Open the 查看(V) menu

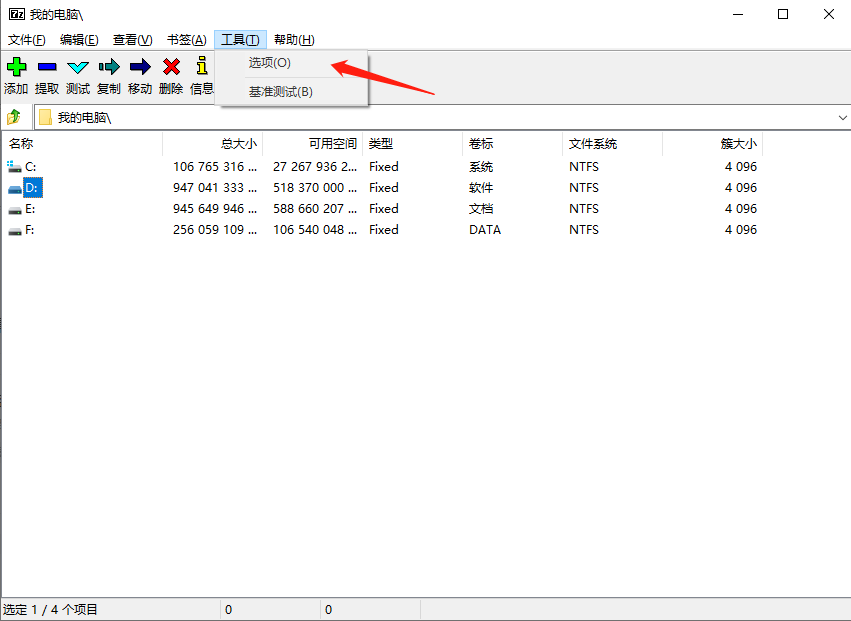(132, 40)
